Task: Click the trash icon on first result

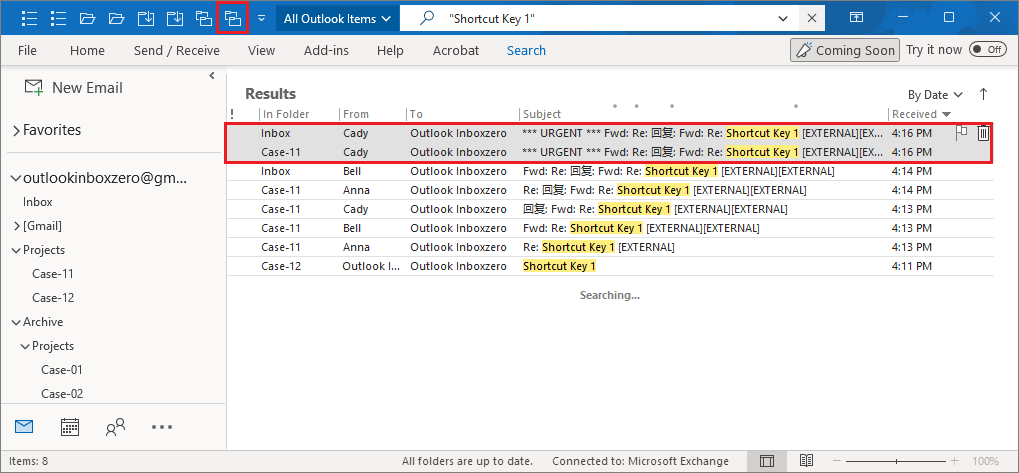Action: coord(983,133)
